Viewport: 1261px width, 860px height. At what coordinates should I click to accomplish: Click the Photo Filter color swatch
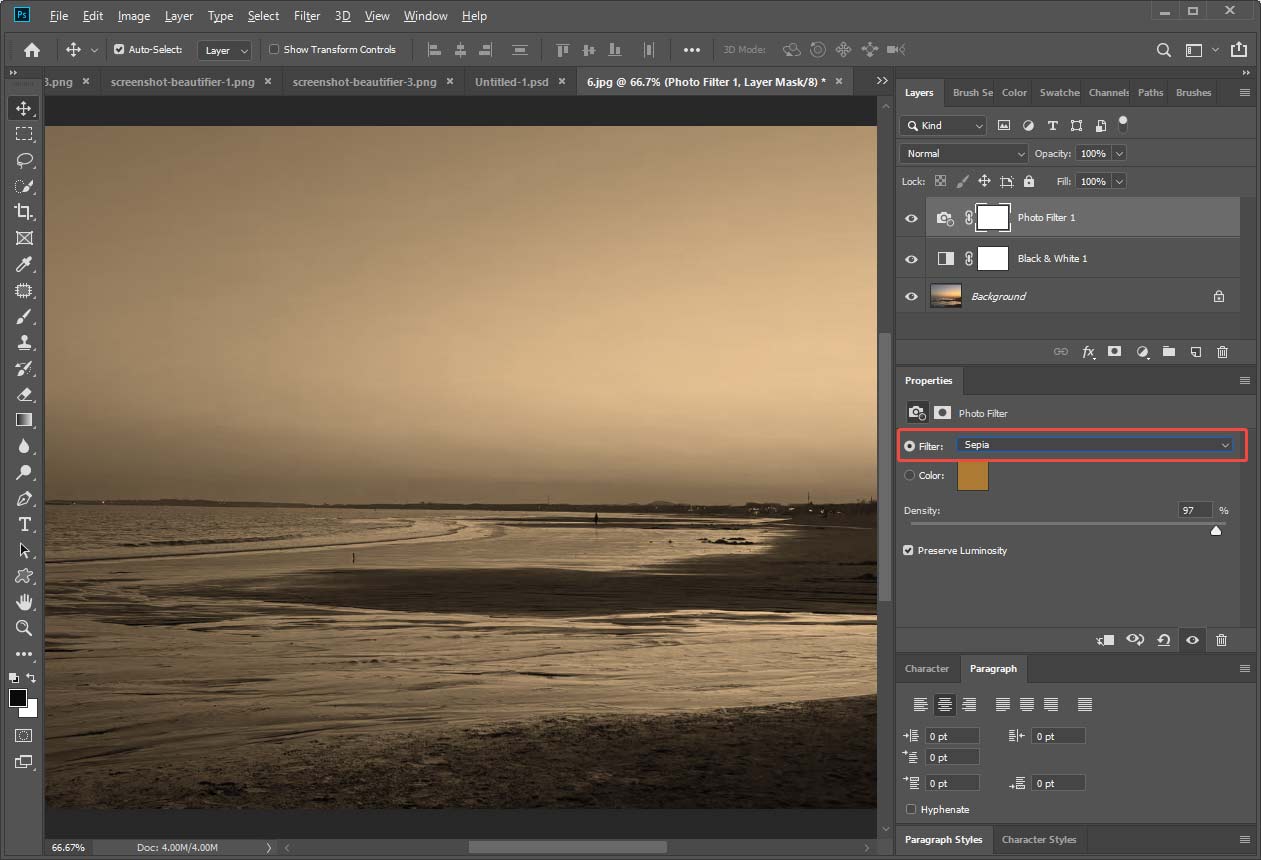[972, 476]
